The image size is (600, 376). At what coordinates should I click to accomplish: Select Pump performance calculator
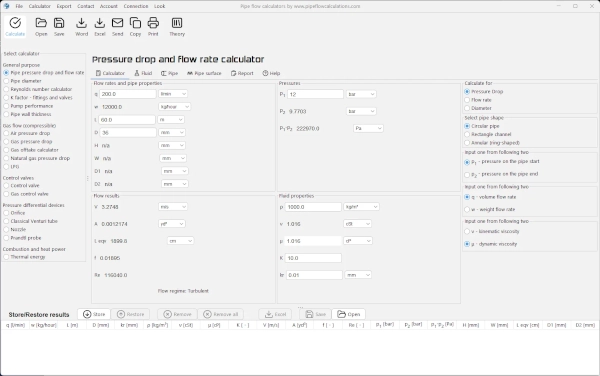[28, 106]
